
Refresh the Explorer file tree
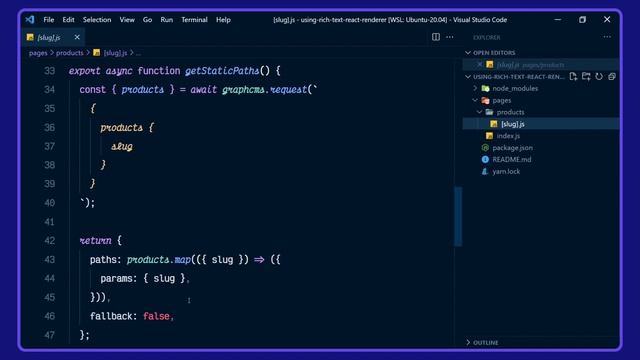pos(599,76)
